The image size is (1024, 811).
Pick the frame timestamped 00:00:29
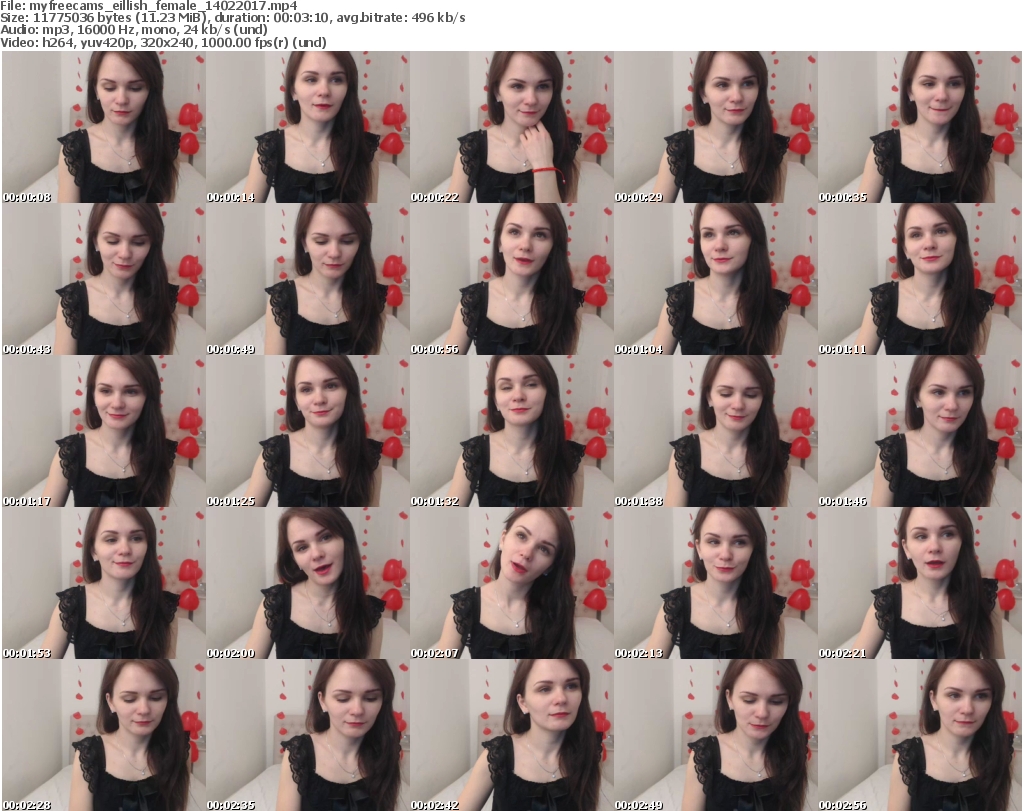click(716, 127)
